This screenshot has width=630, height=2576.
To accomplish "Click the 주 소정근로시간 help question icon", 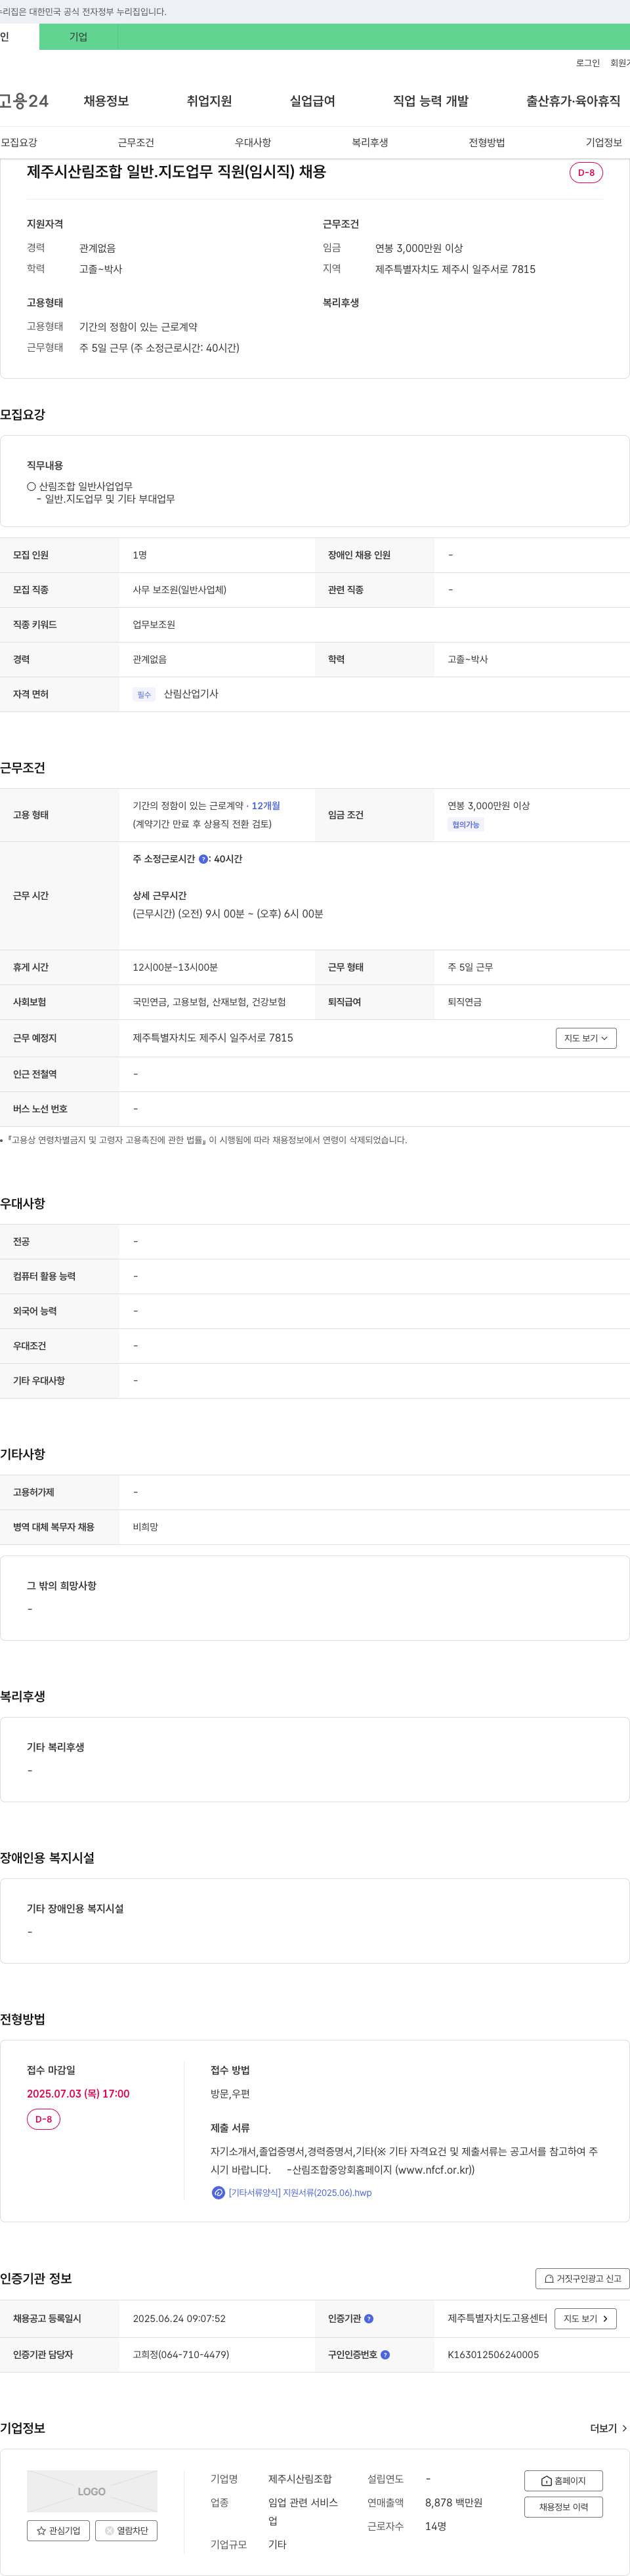I will coord(203,859).
